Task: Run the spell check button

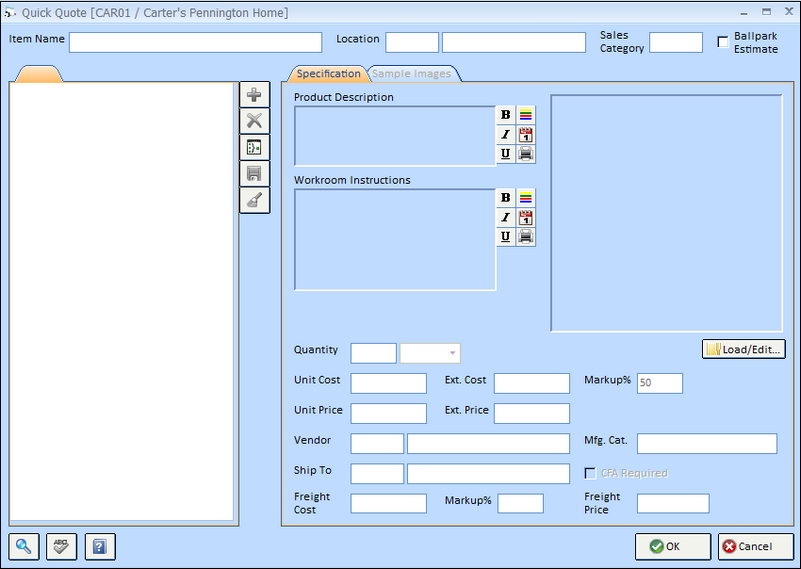Action: point(61,547)
